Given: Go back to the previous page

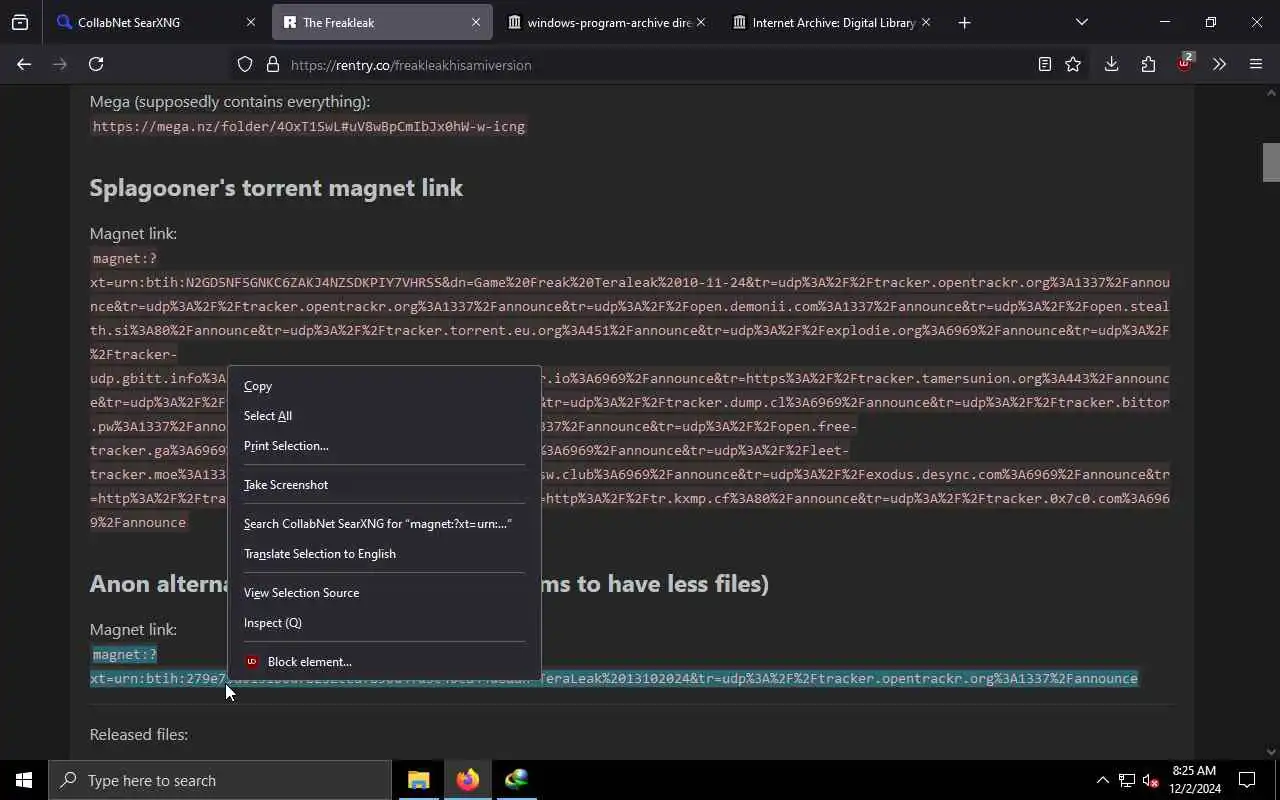Looking at the screenshot, I should pyautogui.click(x=24, y=64).
